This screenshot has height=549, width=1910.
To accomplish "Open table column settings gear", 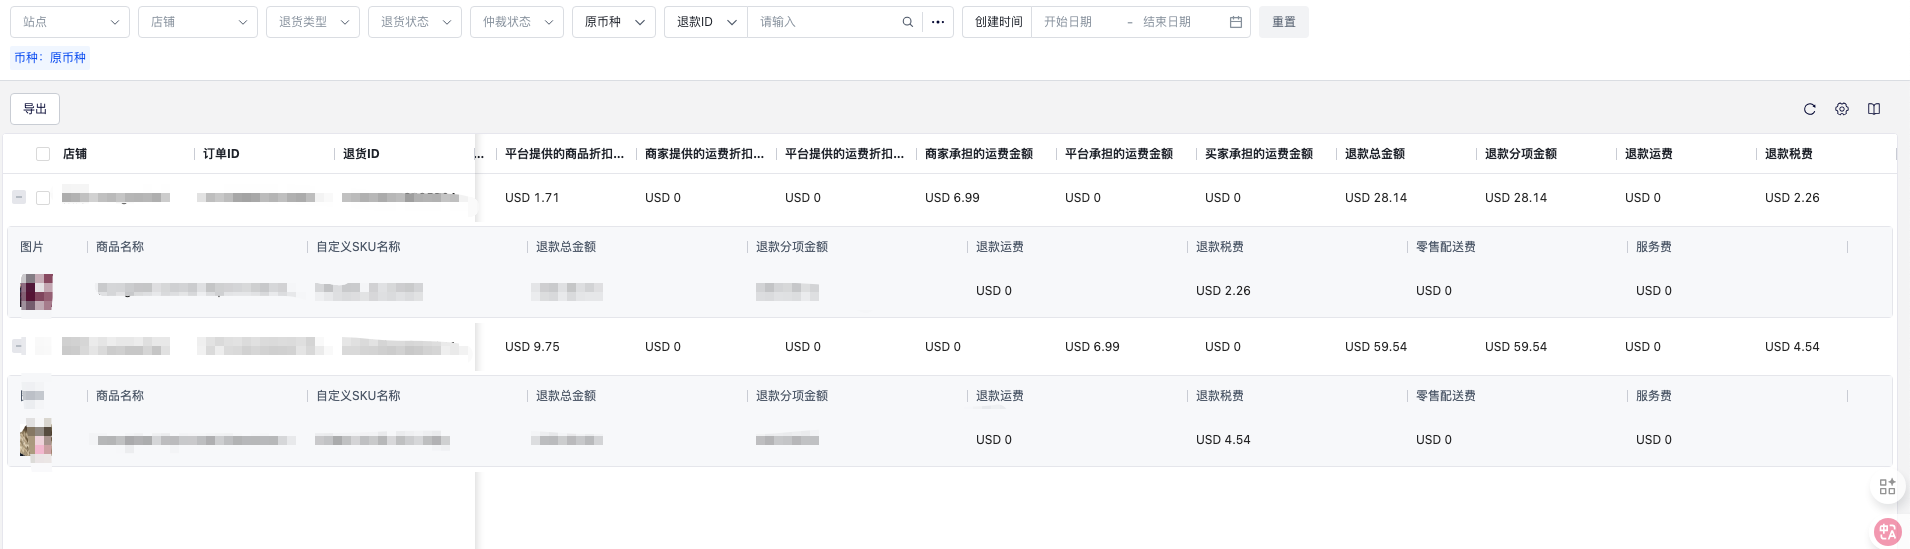I will [1841, 109].
